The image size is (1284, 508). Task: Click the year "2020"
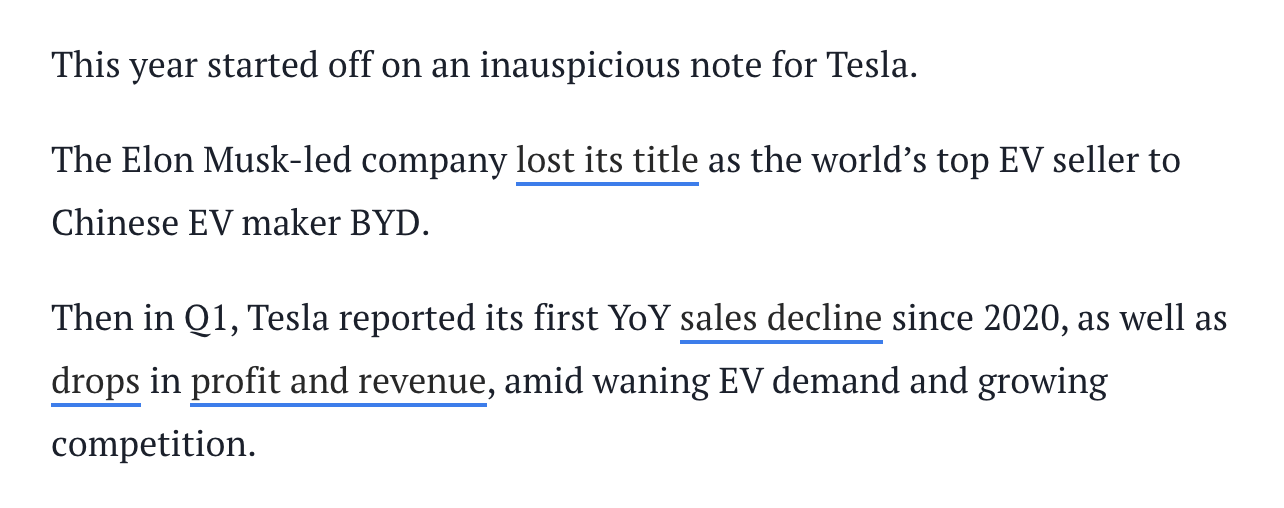pyautogui.click(x=1023, y=320)
